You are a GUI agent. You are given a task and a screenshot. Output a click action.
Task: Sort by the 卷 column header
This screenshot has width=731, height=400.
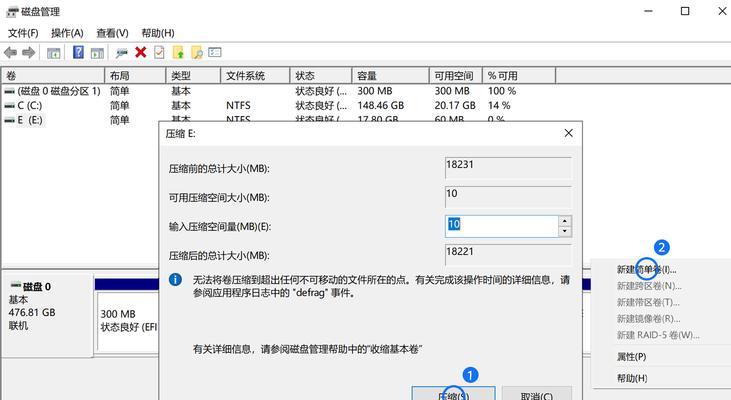pos(53,76)
